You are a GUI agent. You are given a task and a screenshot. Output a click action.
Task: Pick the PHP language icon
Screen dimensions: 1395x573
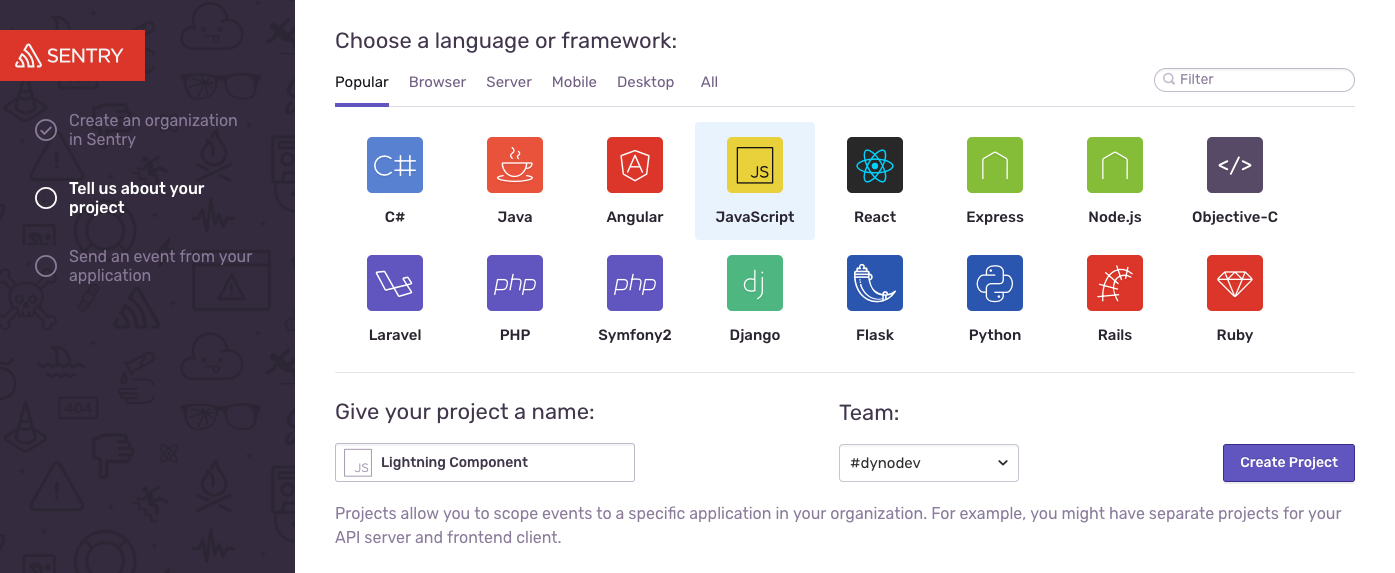point(515,283)
